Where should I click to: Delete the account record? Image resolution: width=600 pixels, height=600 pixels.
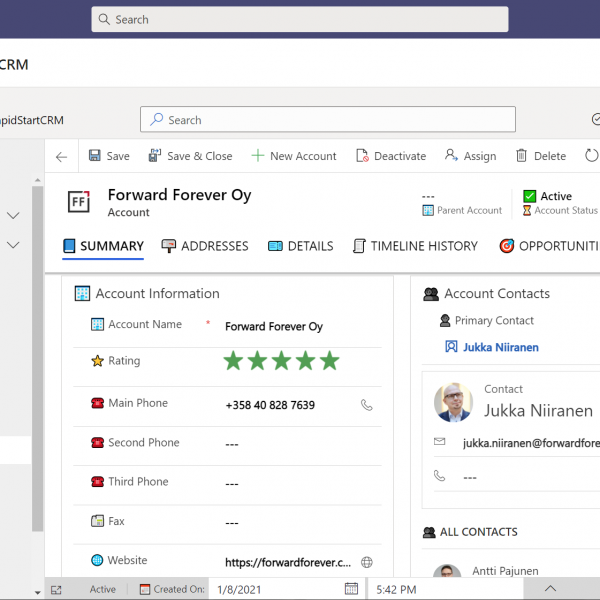541,156
